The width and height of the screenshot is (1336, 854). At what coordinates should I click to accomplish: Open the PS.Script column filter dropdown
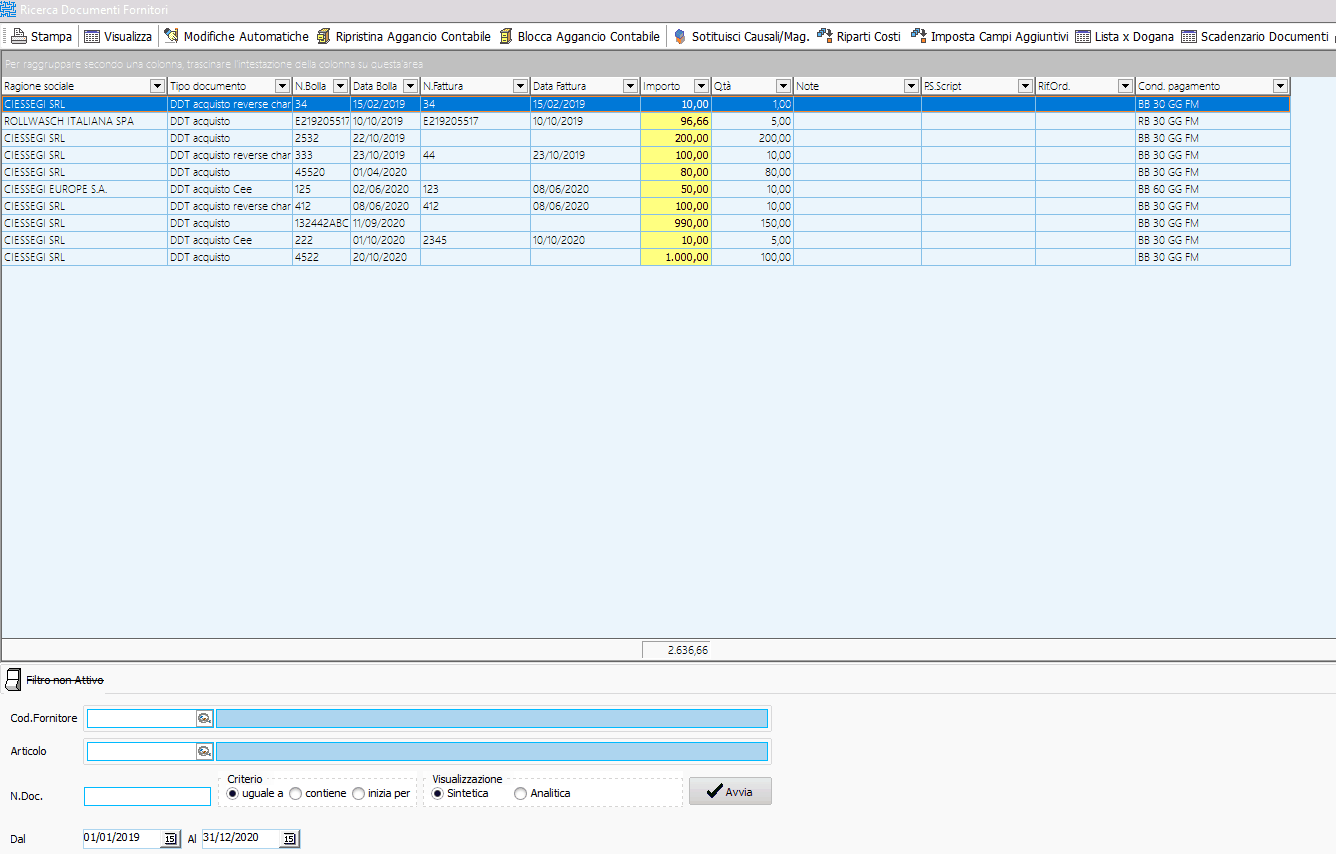[1025, 86]
